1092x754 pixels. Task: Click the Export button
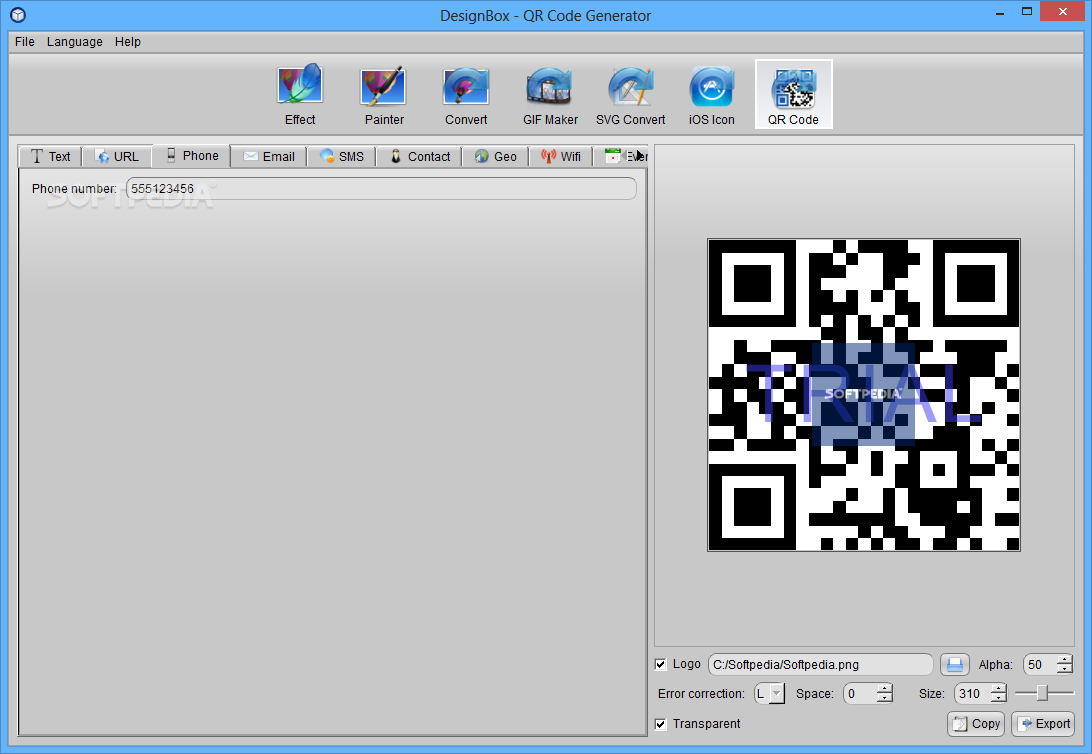click(x=1043, y=724)
